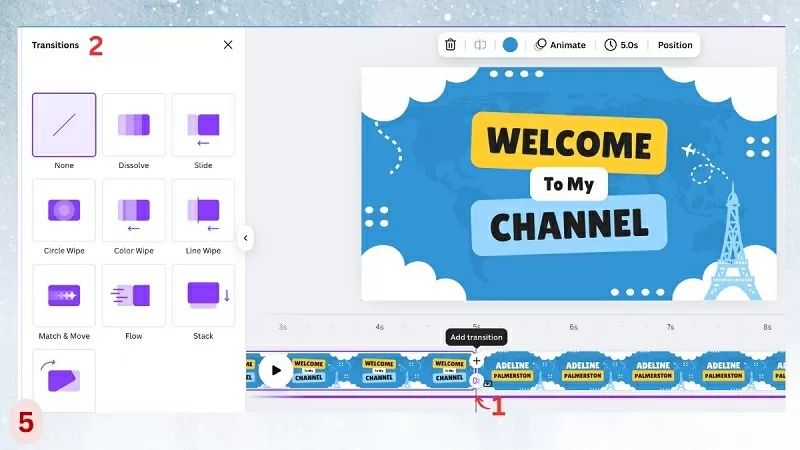The width and height of the screenshot is (800, 450).
Task: Select the None transition option
Action: (64, 125)
